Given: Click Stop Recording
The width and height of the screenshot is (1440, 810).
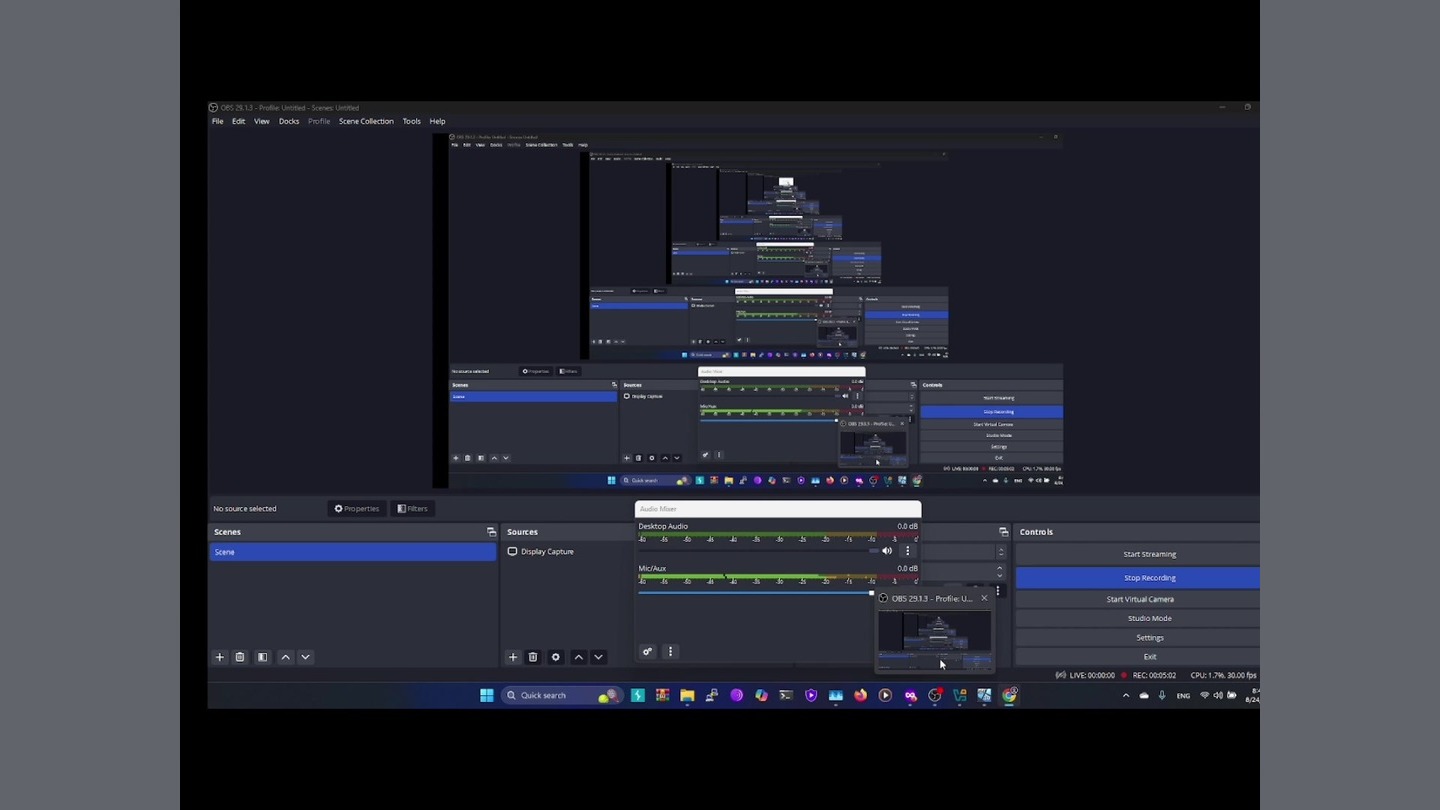Looking at the screenshot, I should (1138, 578).
